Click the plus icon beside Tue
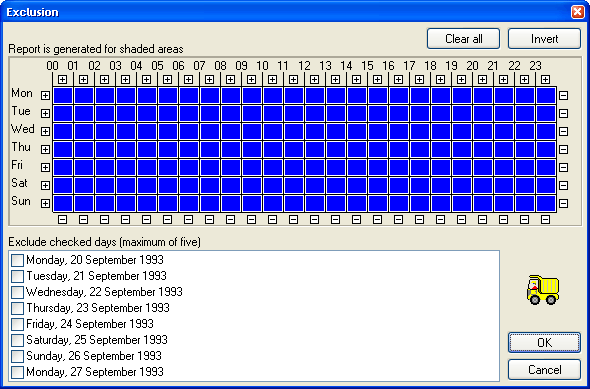 (45, 113)
